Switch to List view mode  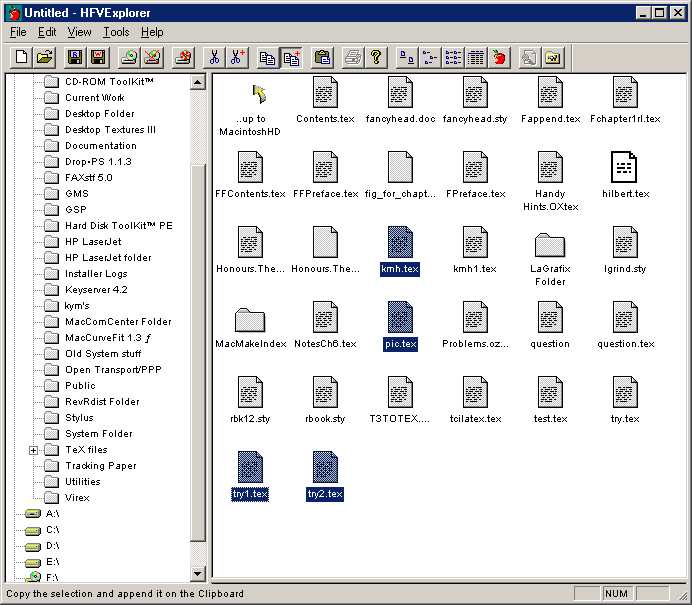click(453, 57)
